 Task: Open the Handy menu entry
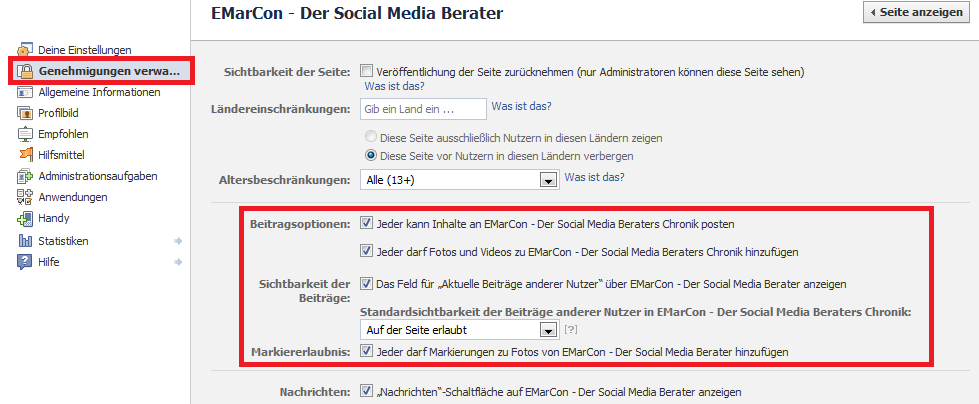tap(54, 219)
